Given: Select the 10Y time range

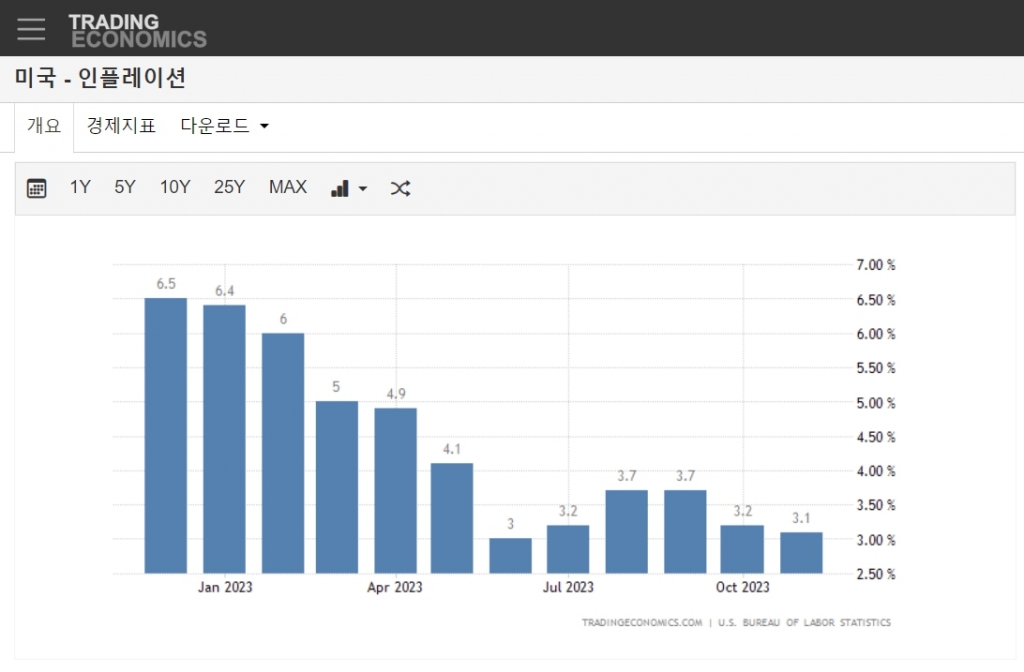Looking at the screenshot, I should [x=175, y=187].
